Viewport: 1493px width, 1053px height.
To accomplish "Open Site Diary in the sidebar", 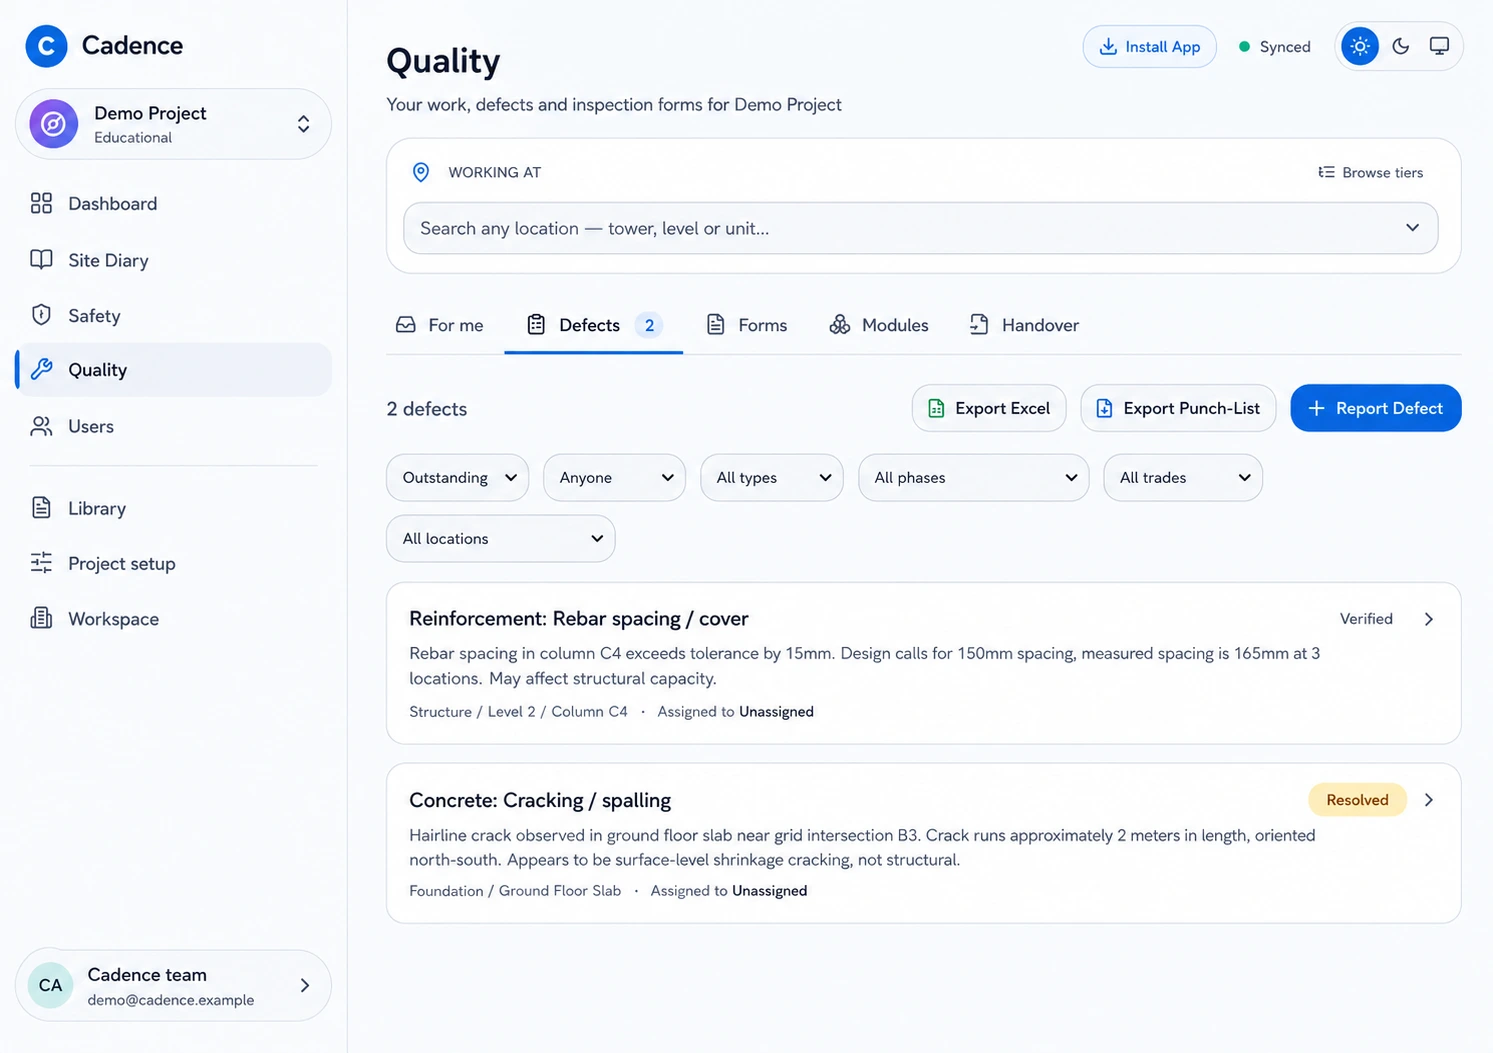I will (x=173, y=260).
